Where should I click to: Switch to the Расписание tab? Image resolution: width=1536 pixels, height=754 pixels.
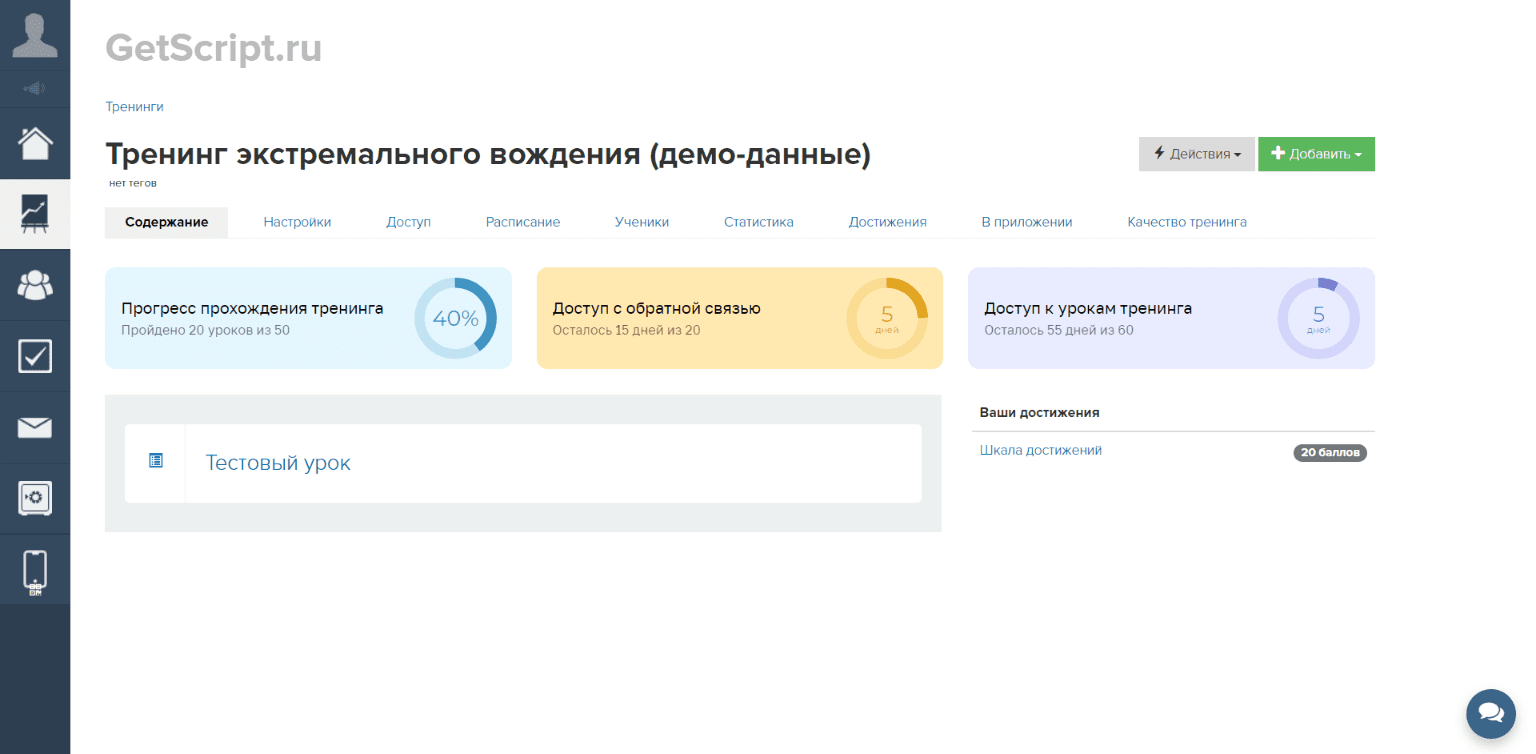(x=522, y=222)
